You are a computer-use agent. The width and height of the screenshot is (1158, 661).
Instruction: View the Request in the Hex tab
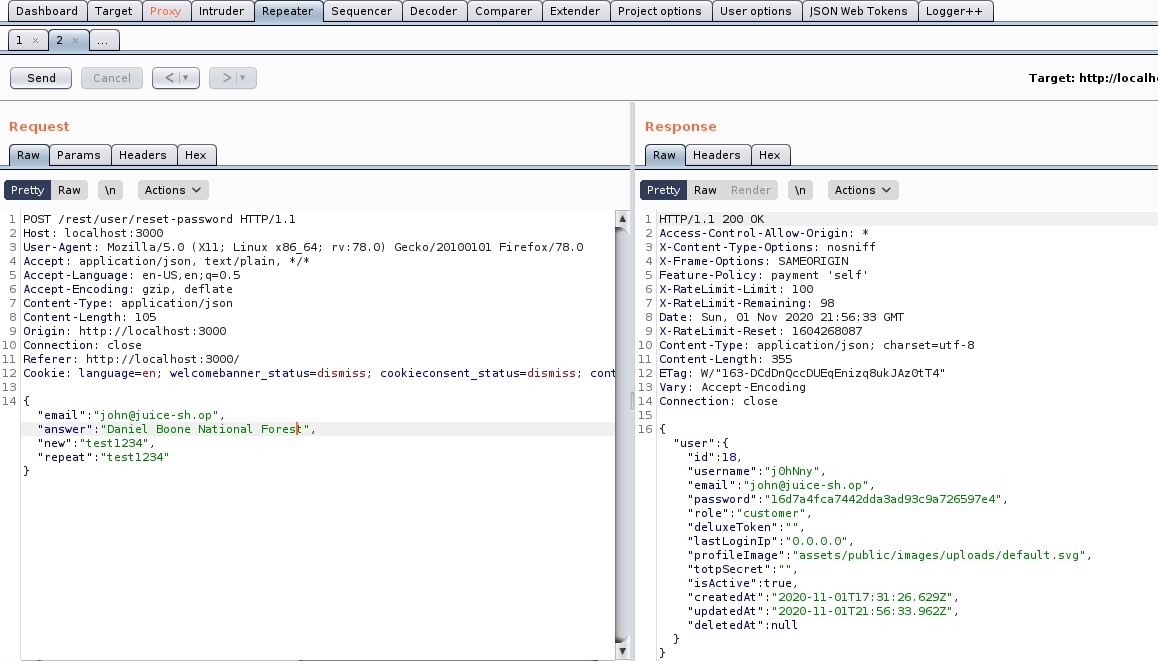point(197,155)
